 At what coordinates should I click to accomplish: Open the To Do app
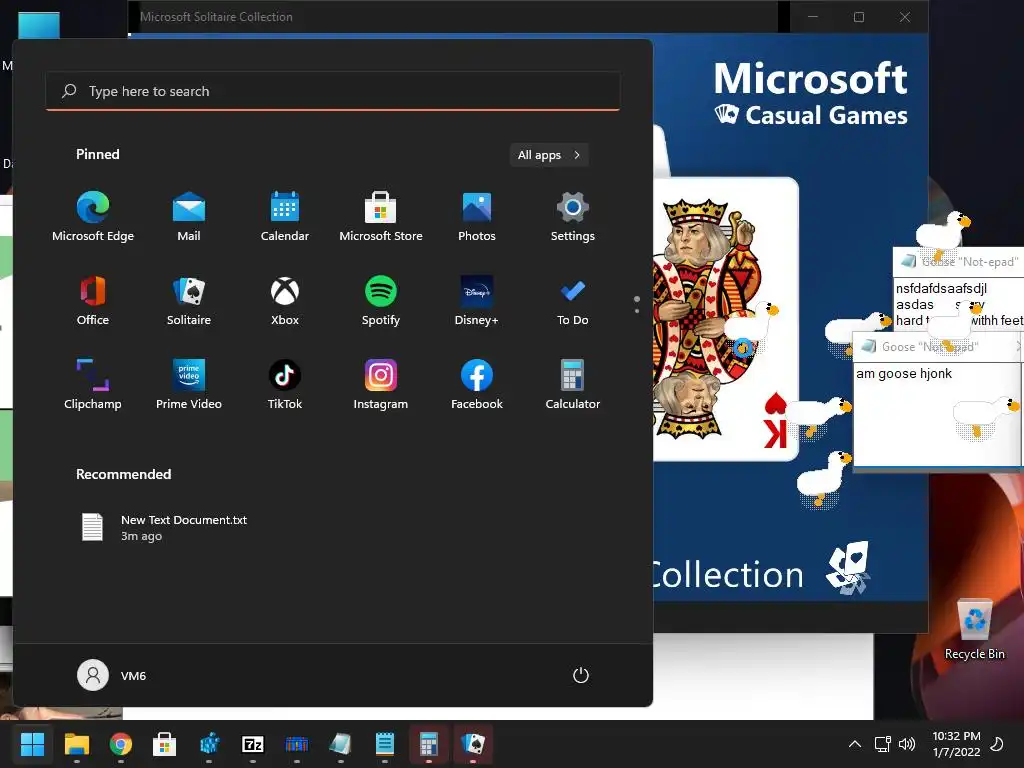573,301
